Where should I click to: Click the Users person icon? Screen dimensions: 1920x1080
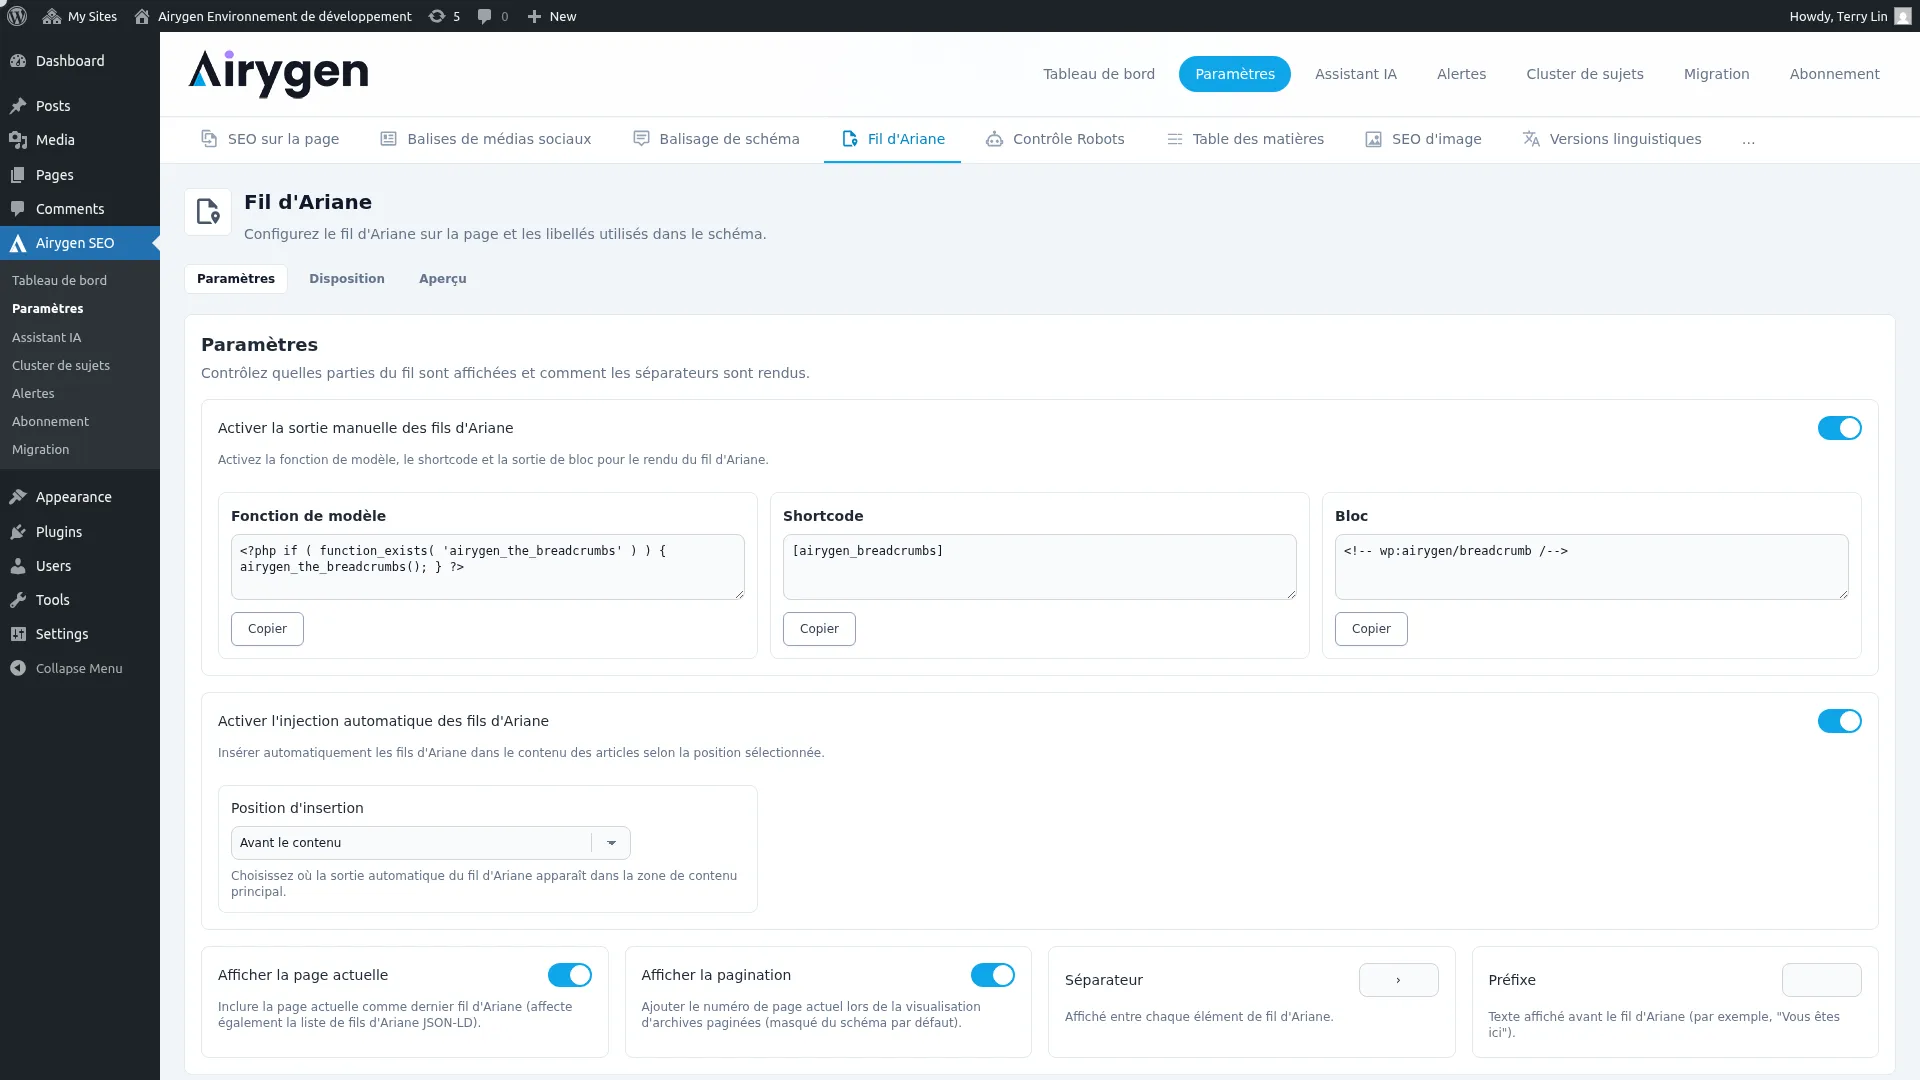pyautogui.click(x=18, y=566)
